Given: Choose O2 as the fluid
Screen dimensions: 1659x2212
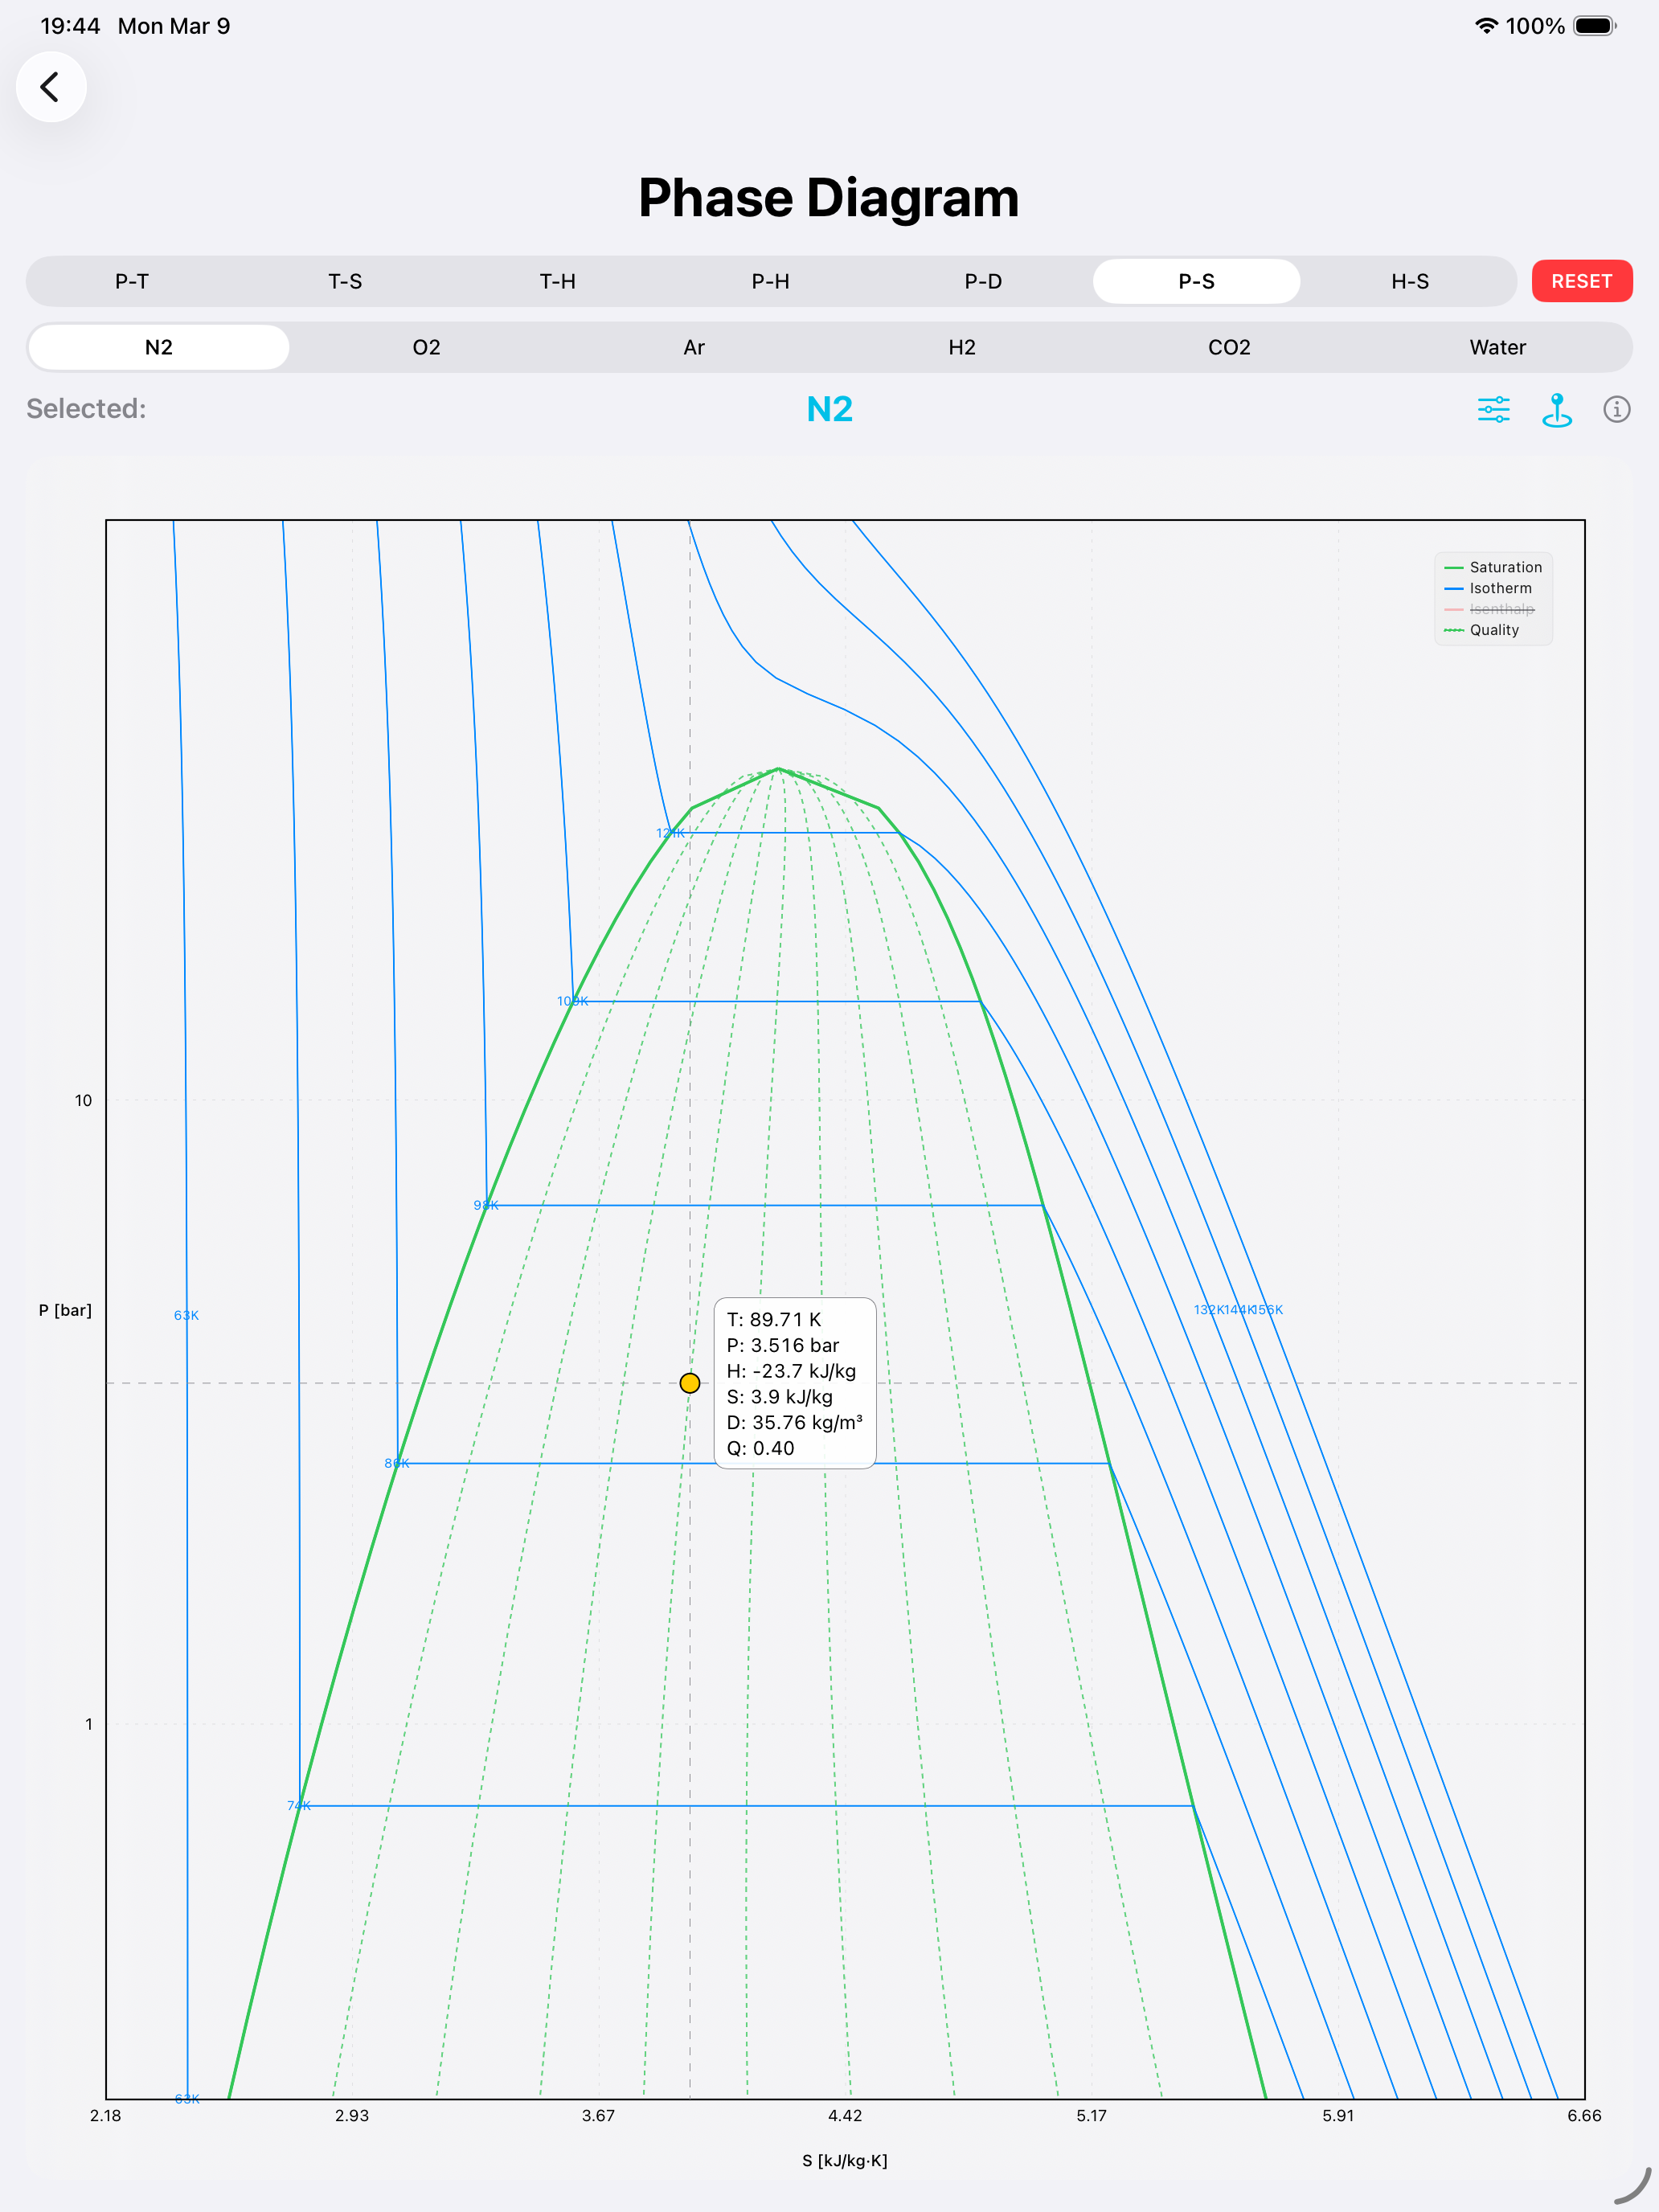Looking at the screenshot, I should [426, 347].
